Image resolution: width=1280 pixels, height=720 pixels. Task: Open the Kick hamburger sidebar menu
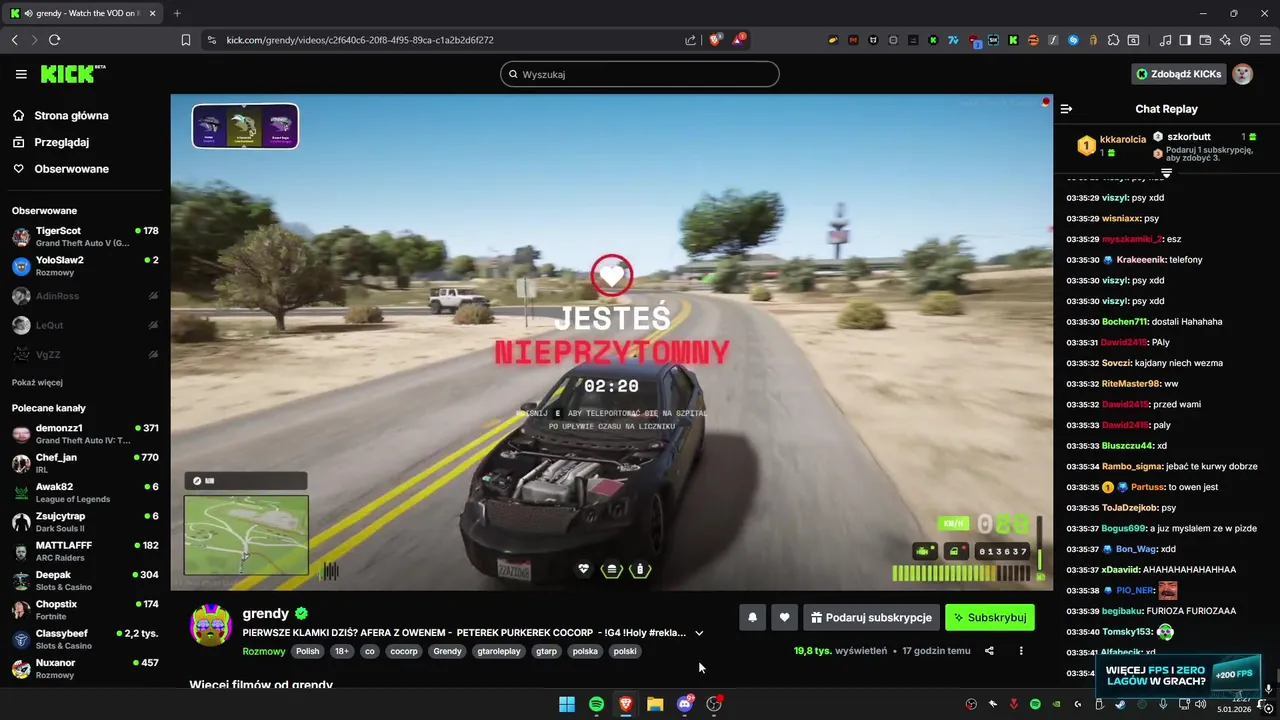tap(21, 74)
